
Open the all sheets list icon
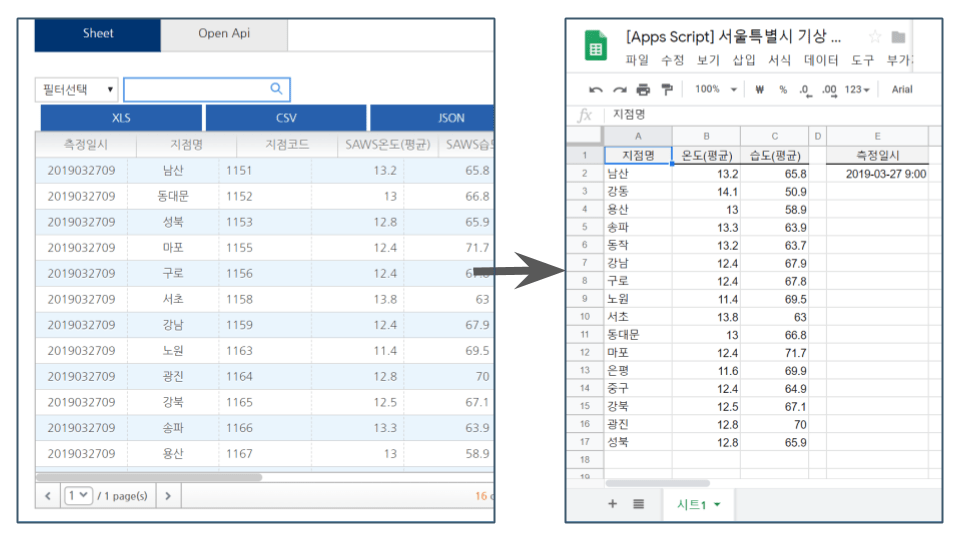pos(638,504)
